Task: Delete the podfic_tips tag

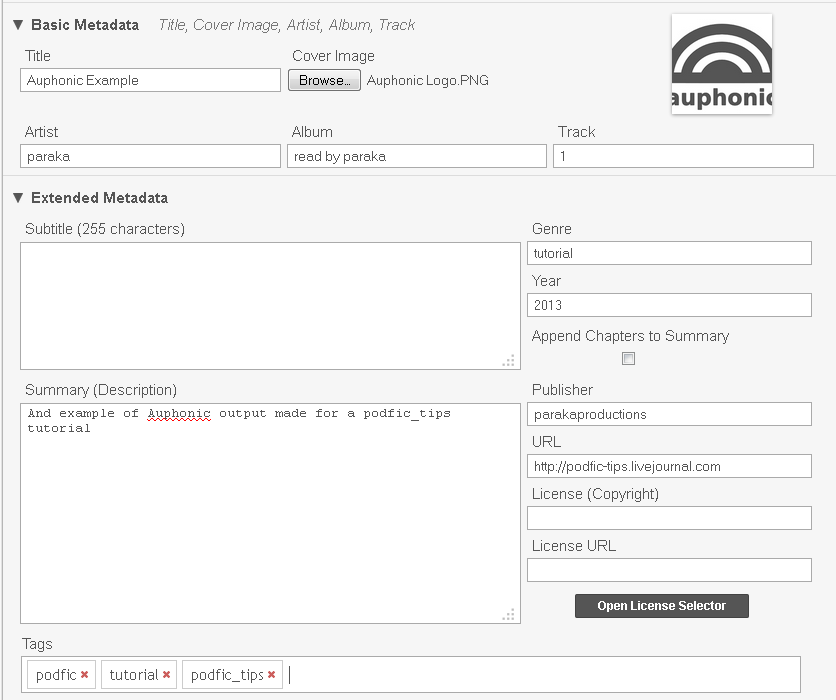Action: pos(271,675)
